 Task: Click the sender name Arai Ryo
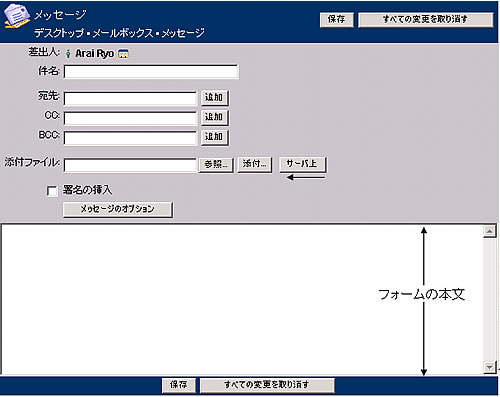pyautogui.click(x=94, y=54)
